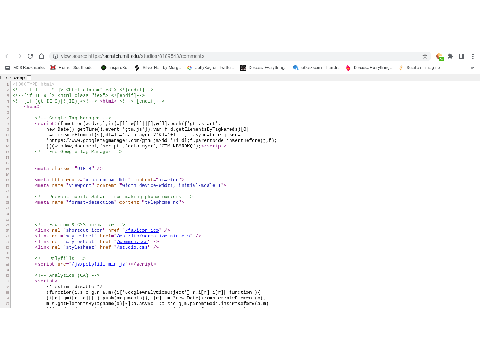Screen dimensions: 480x360
Task: Go back using the browser back arrow
Action: point(7,56)
